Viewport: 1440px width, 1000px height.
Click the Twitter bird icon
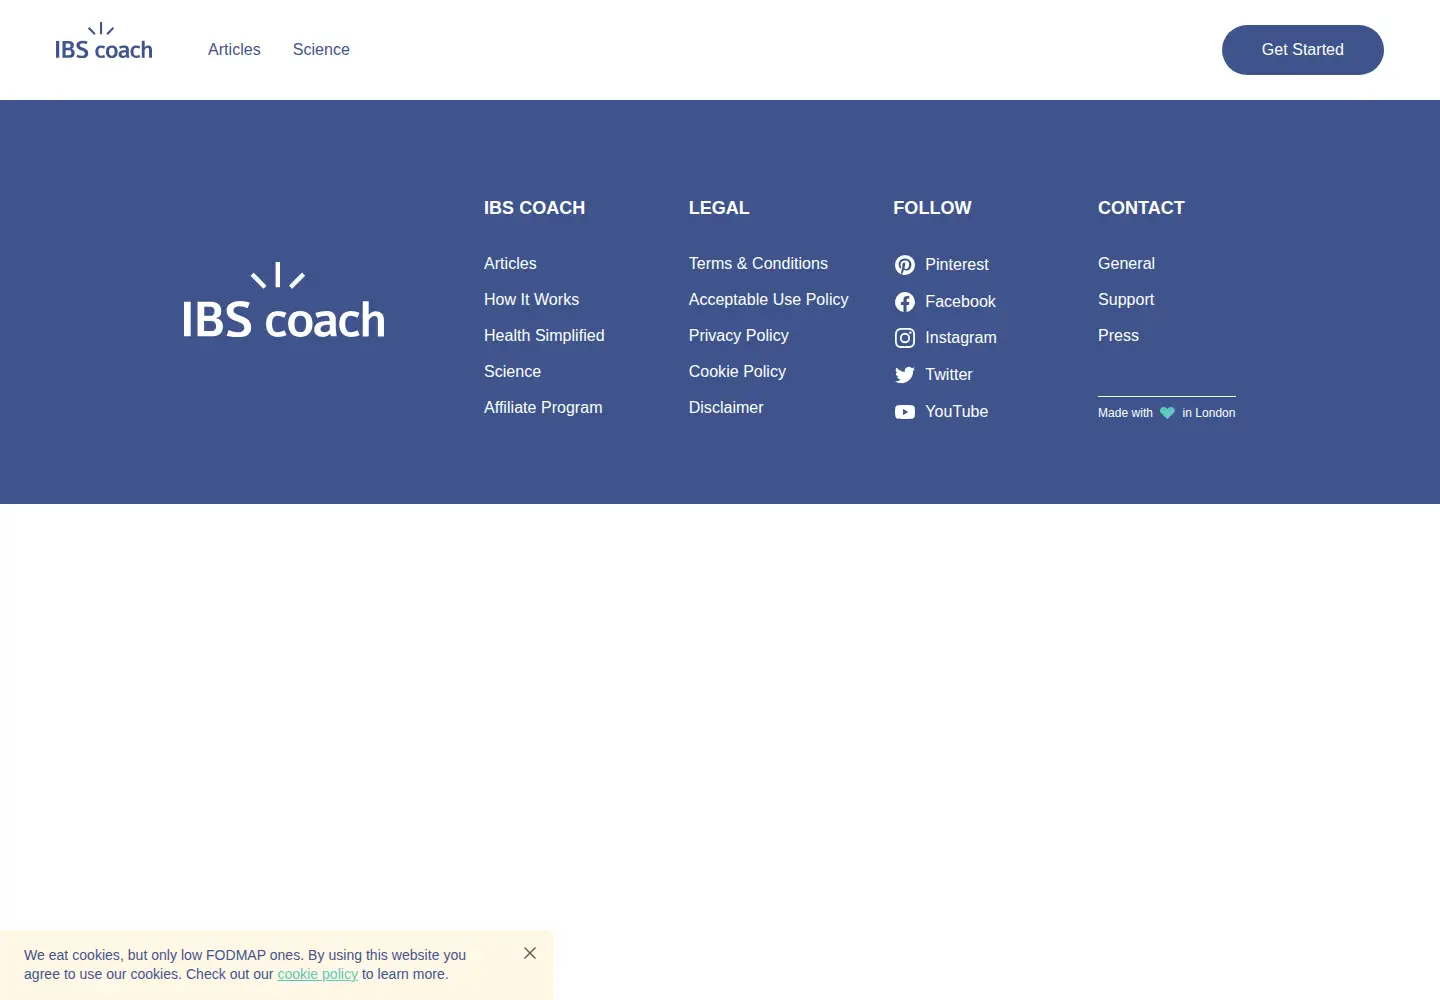point(905,375)
